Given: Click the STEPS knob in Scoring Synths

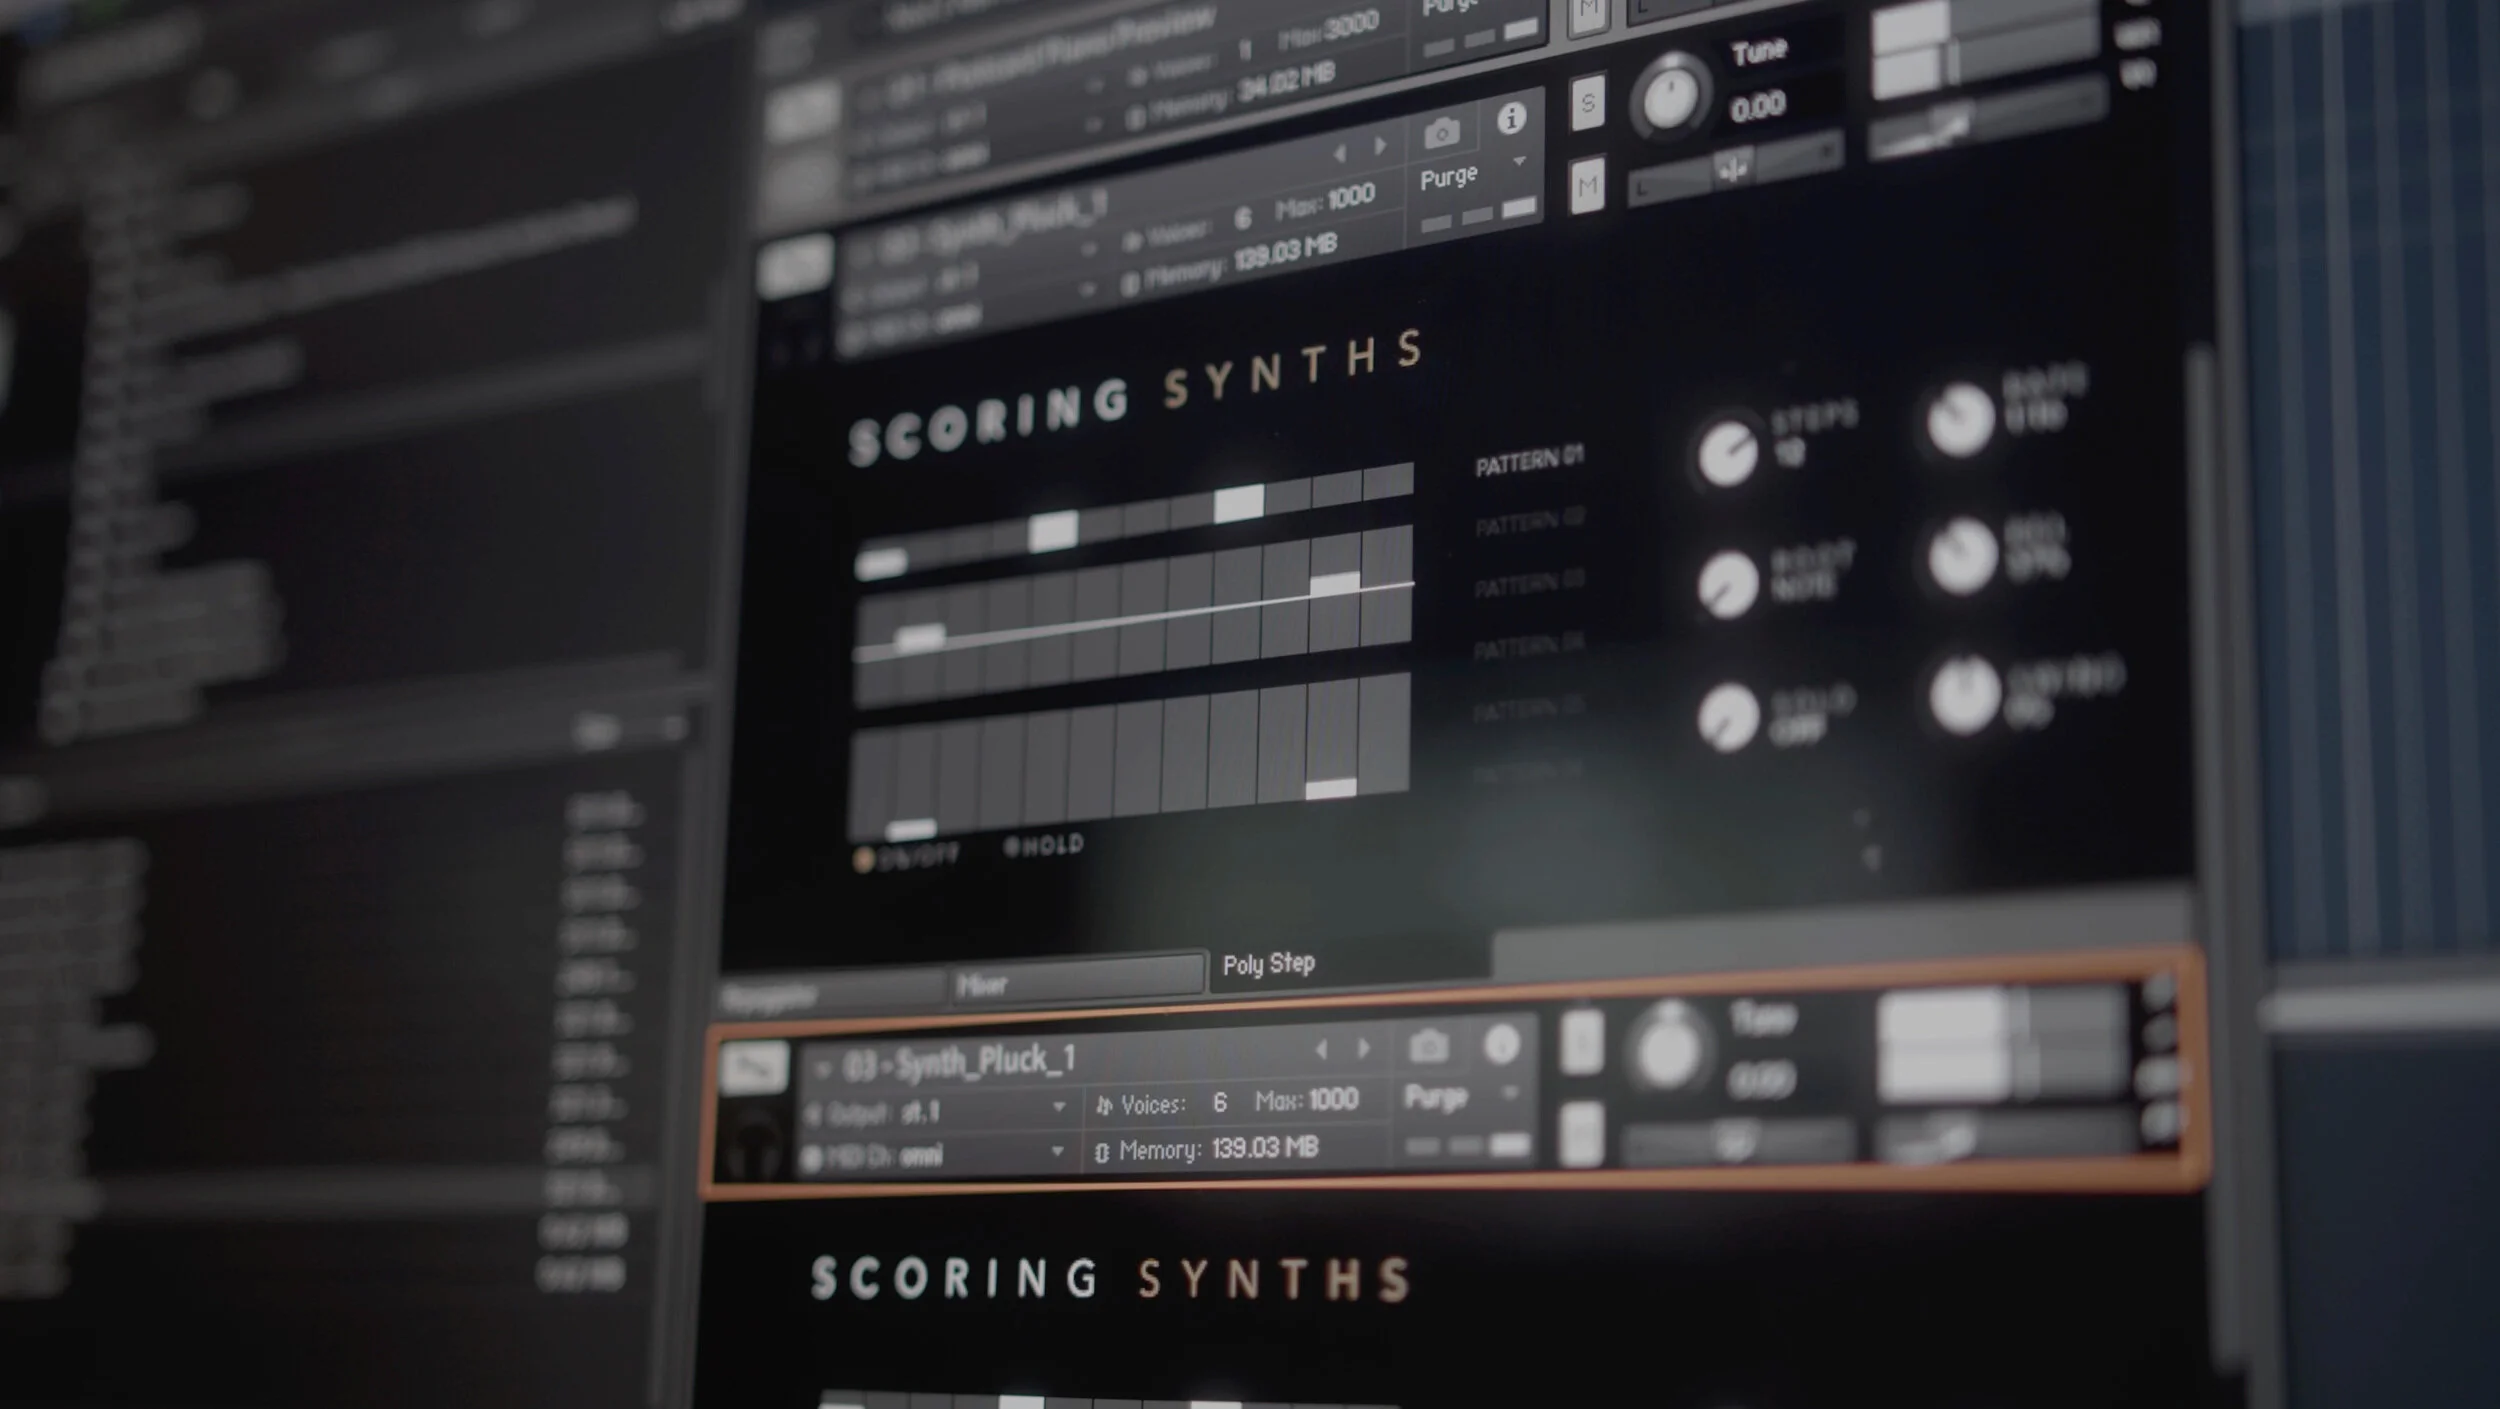Looking at the screenshot, I should (x=1727, y=453).
